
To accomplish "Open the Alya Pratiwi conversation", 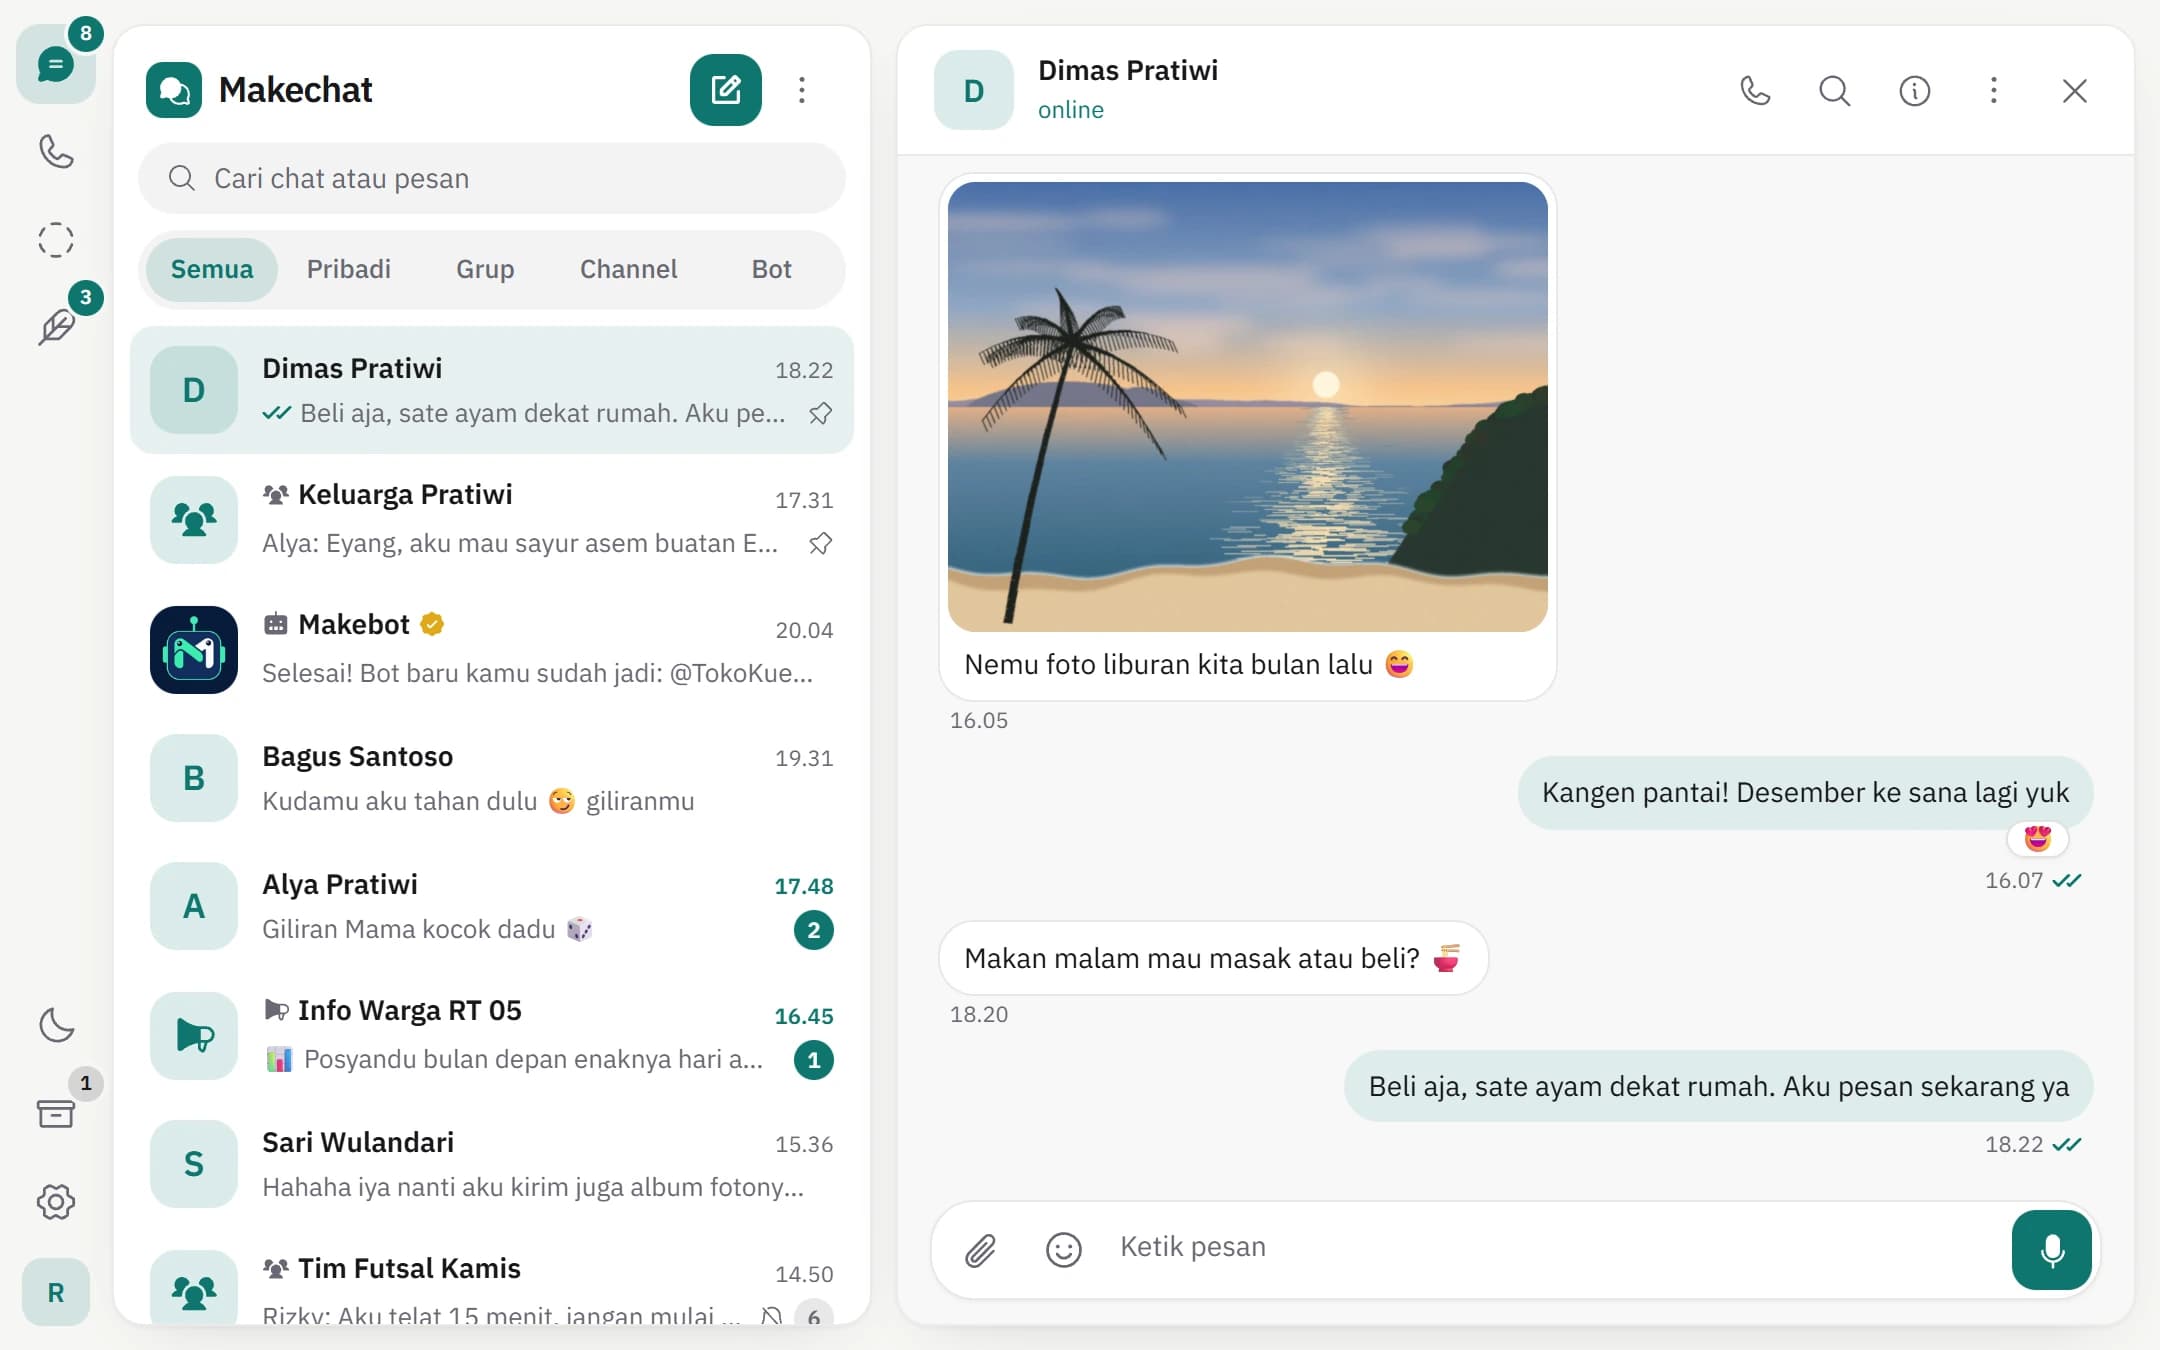I will [x=492, y=906].
